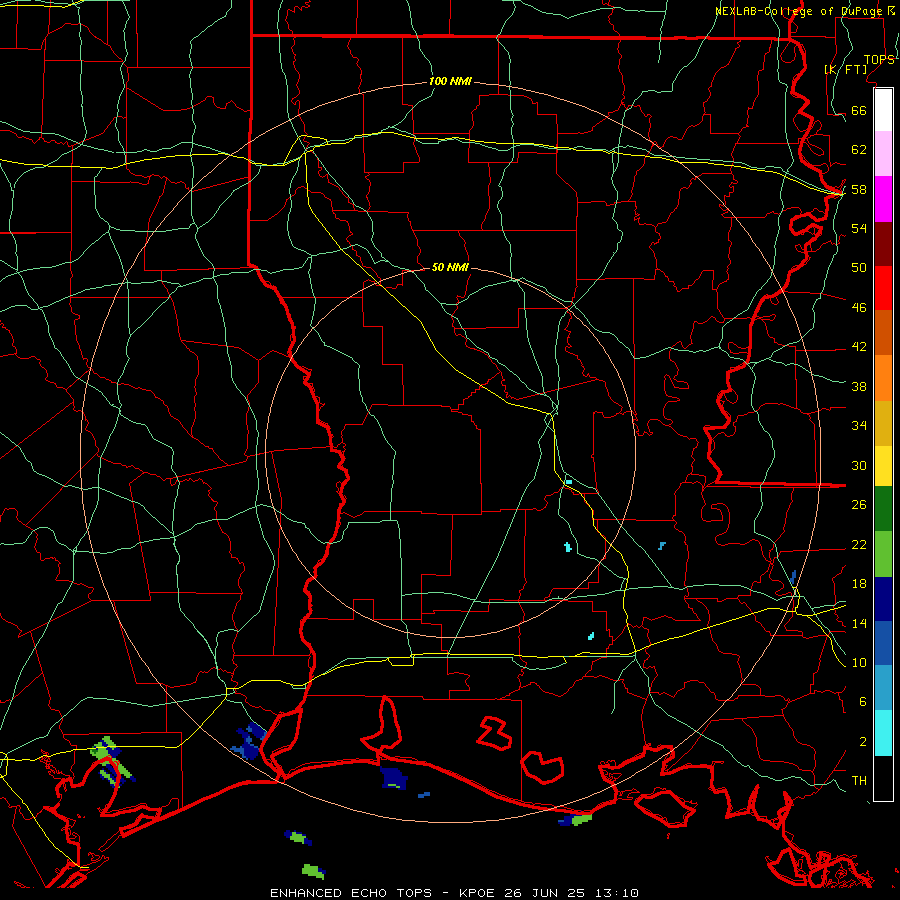
Task: Click the navy echo on the south-central coastline
Action: [394, 778]
